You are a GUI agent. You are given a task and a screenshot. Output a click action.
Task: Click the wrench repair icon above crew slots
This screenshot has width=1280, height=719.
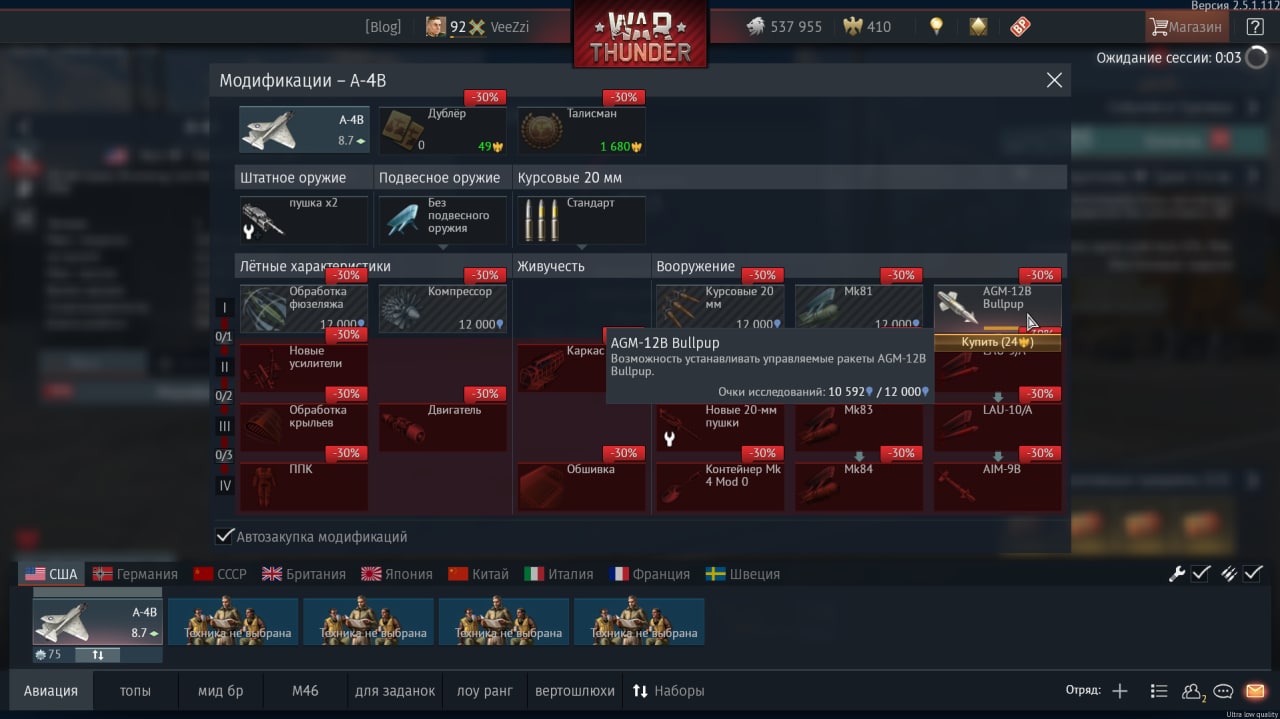coord(1177,574)
